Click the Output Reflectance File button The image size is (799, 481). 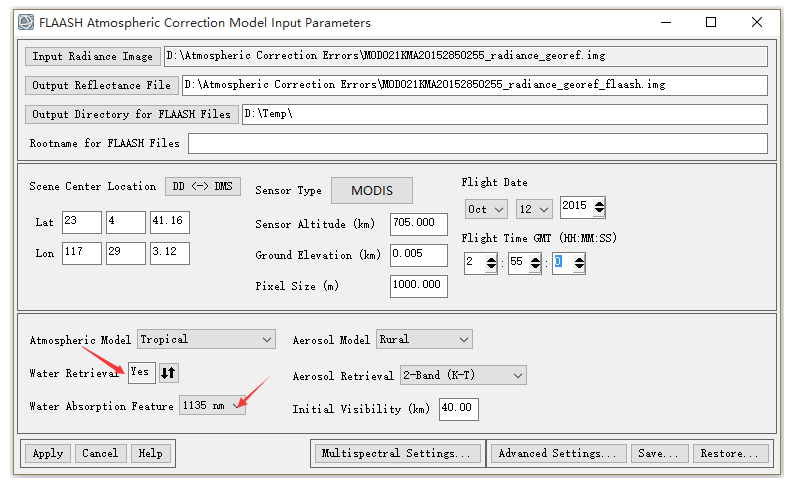point(101,85)
